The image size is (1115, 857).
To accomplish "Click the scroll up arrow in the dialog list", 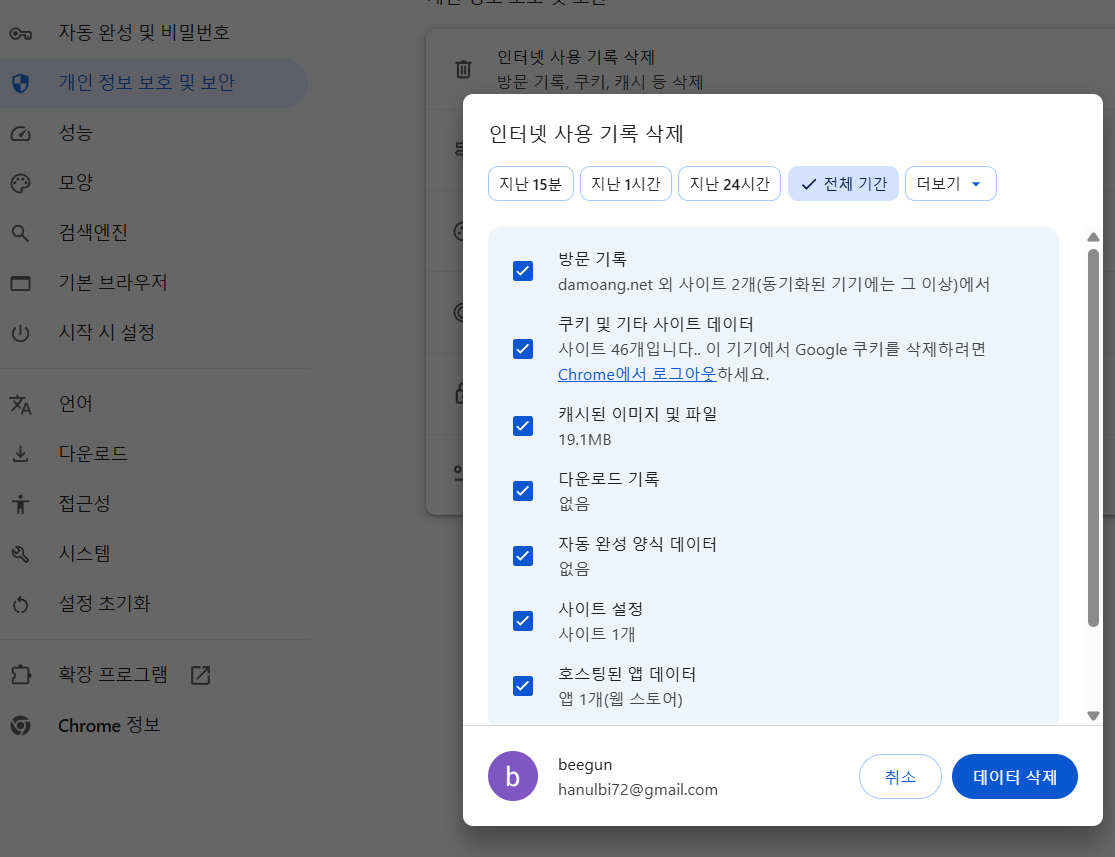I will [1094, 237].
